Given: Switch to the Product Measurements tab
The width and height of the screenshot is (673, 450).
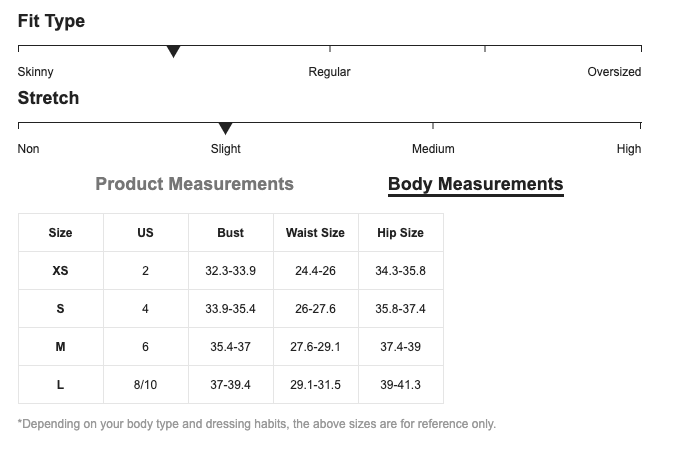Looking at the screenshot, I should (x=194, y=184).
